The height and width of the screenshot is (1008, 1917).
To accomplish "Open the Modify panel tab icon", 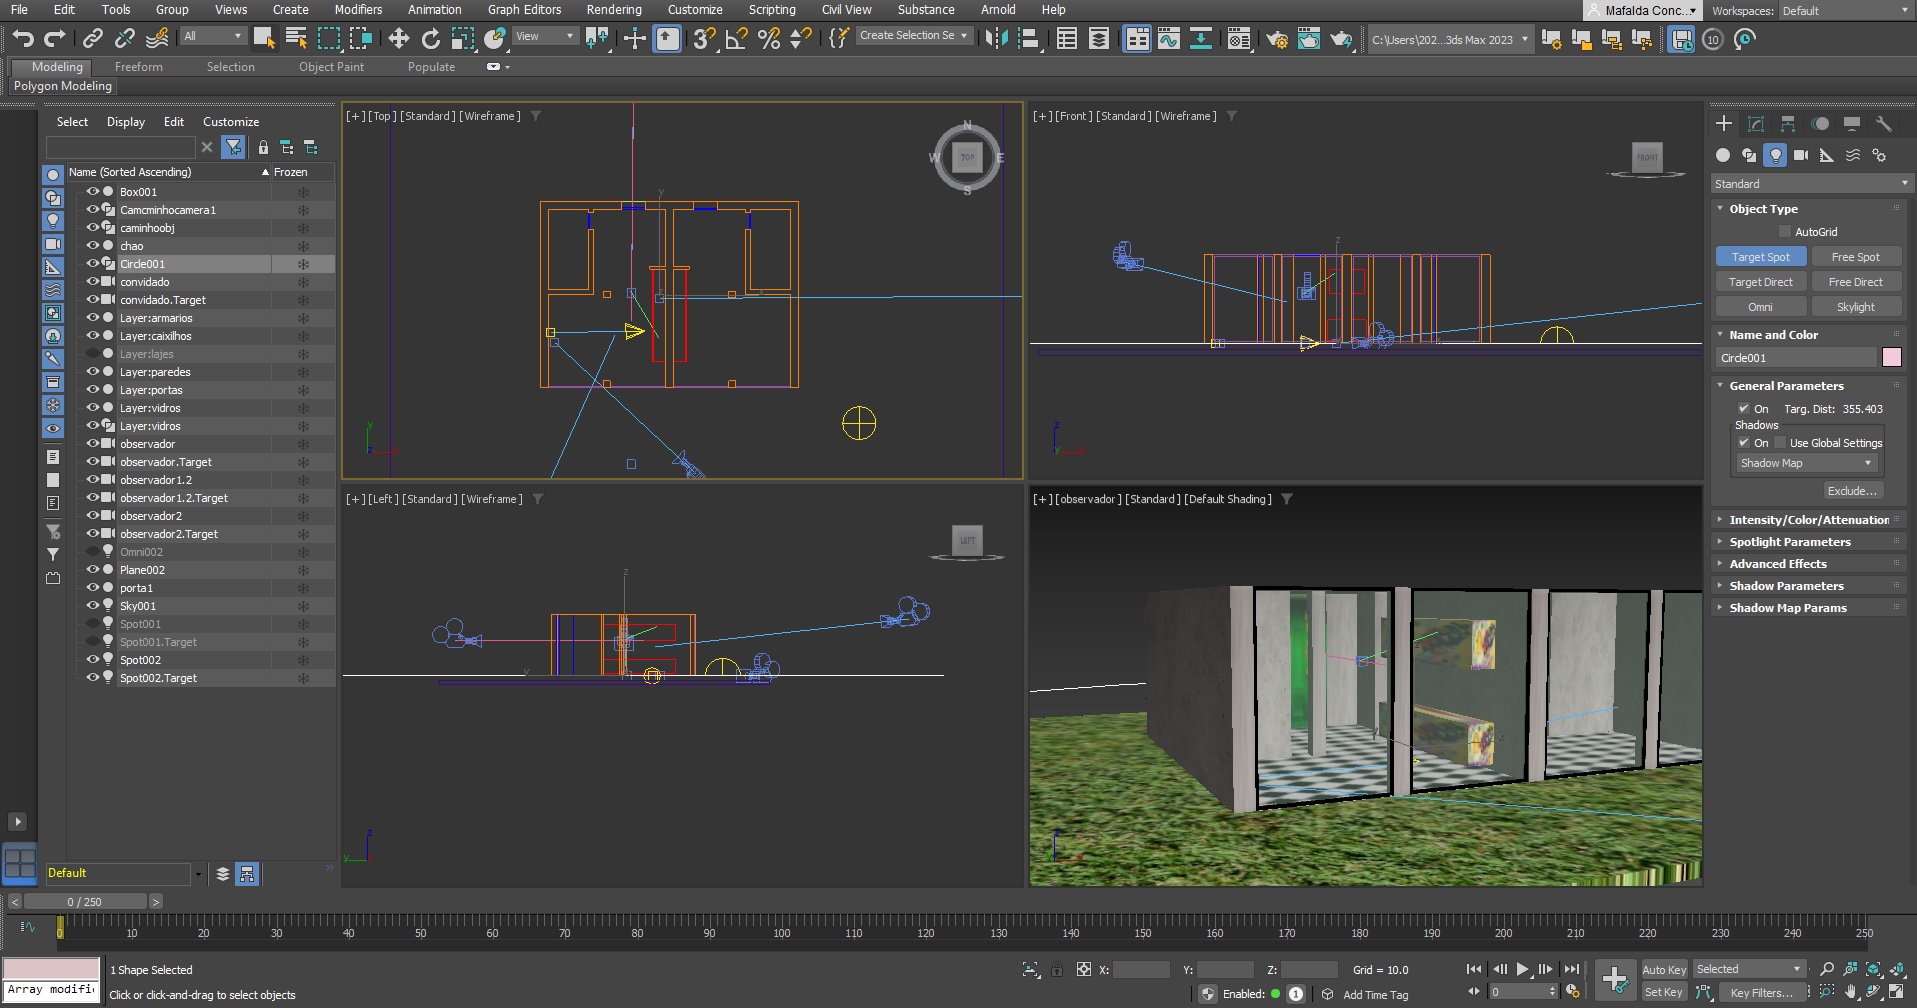I will (1755, 124).
